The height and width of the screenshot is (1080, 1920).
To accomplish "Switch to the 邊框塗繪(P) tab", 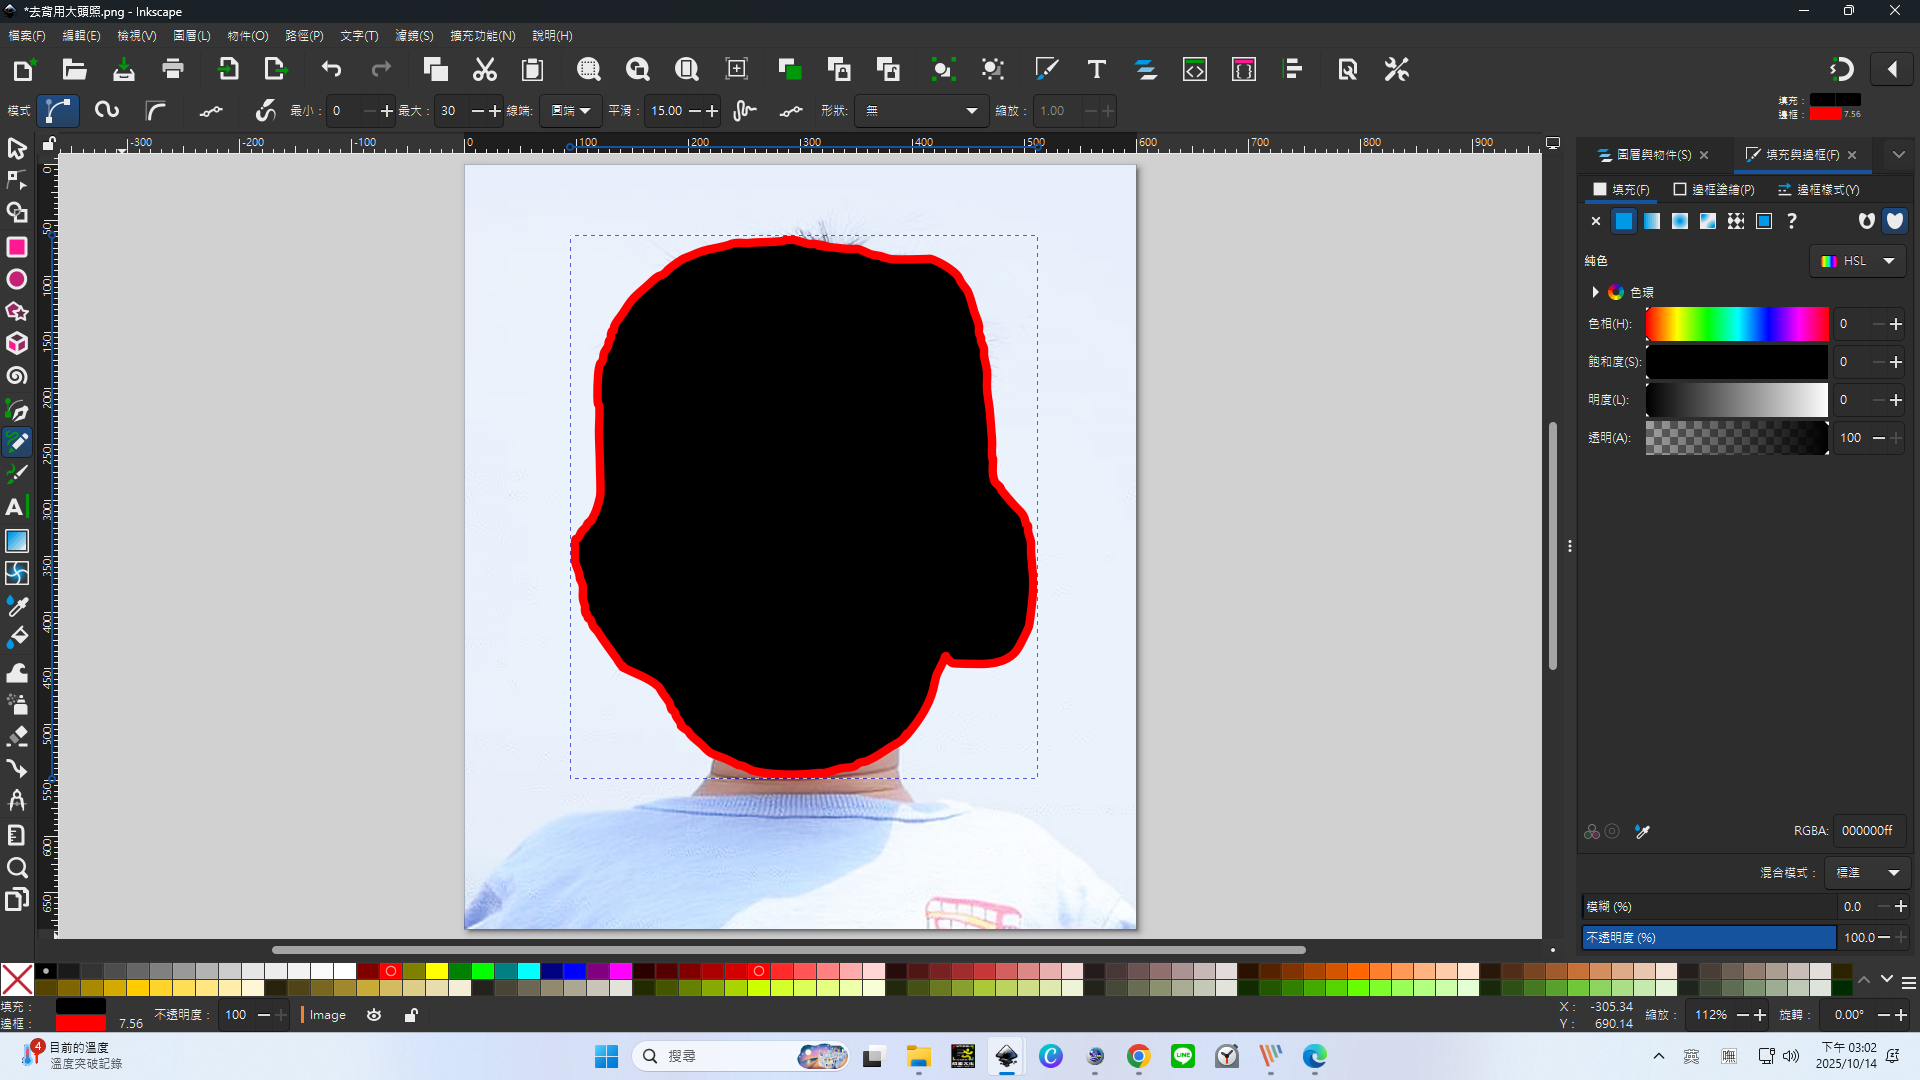I will tap(1714, 189).
